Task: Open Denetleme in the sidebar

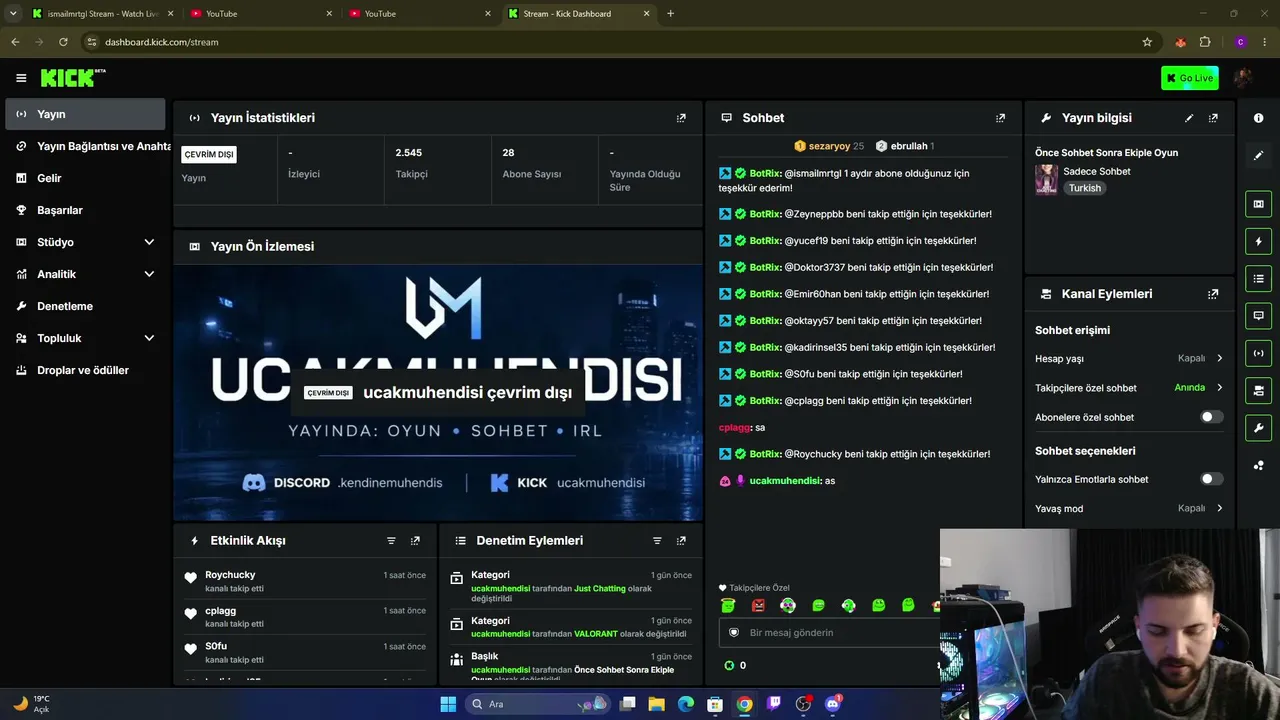Action: click(85, 306)
